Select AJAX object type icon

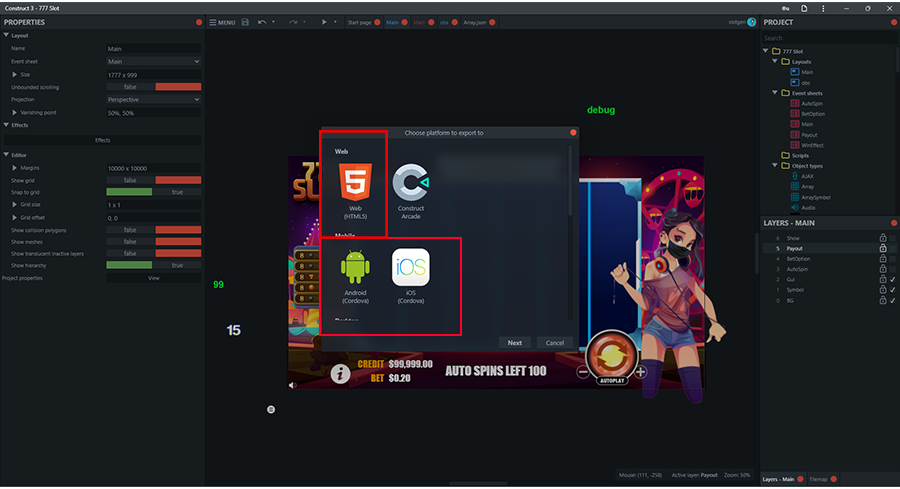(794, 176)
